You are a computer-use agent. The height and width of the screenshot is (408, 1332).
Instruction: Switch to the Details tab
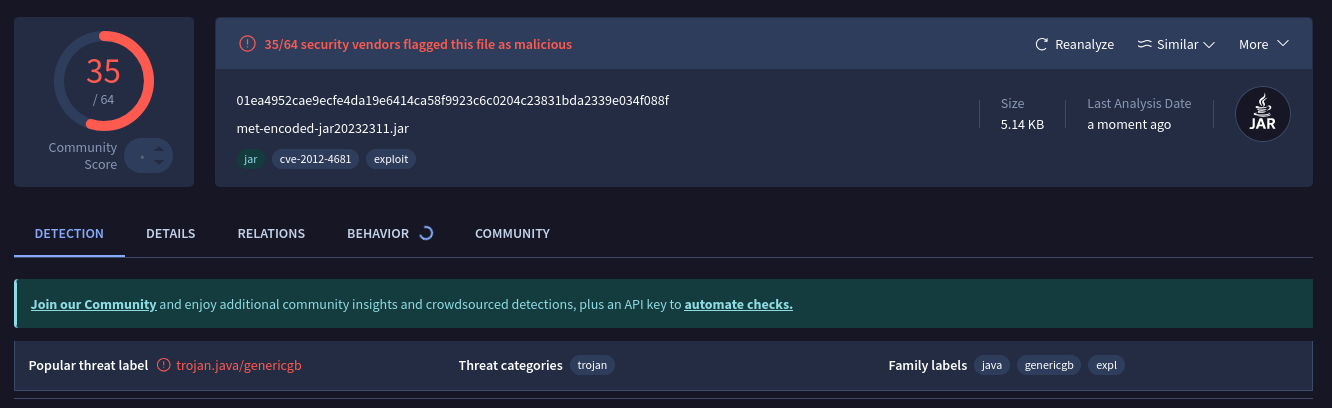pos(170,234)
